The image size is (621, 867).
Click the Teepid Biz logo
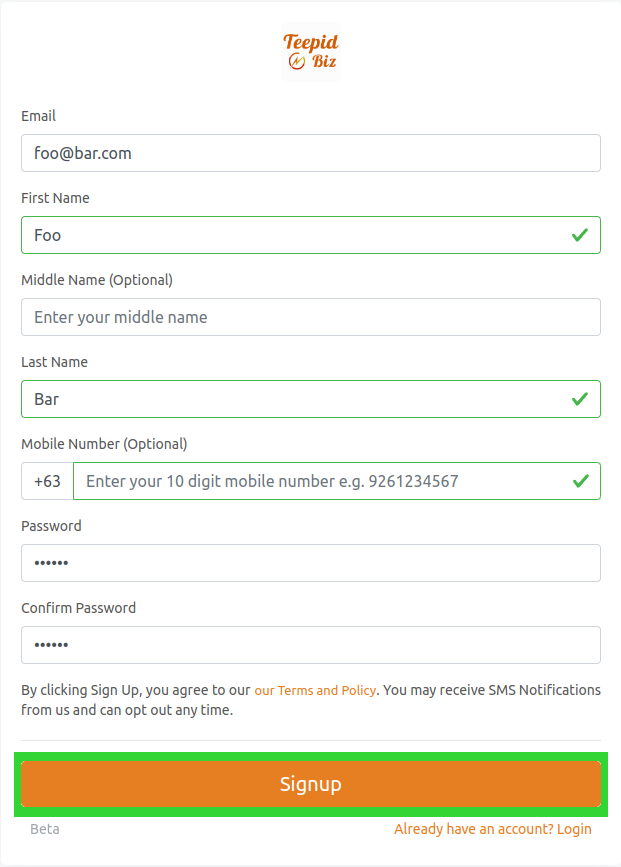click(311, 53)
